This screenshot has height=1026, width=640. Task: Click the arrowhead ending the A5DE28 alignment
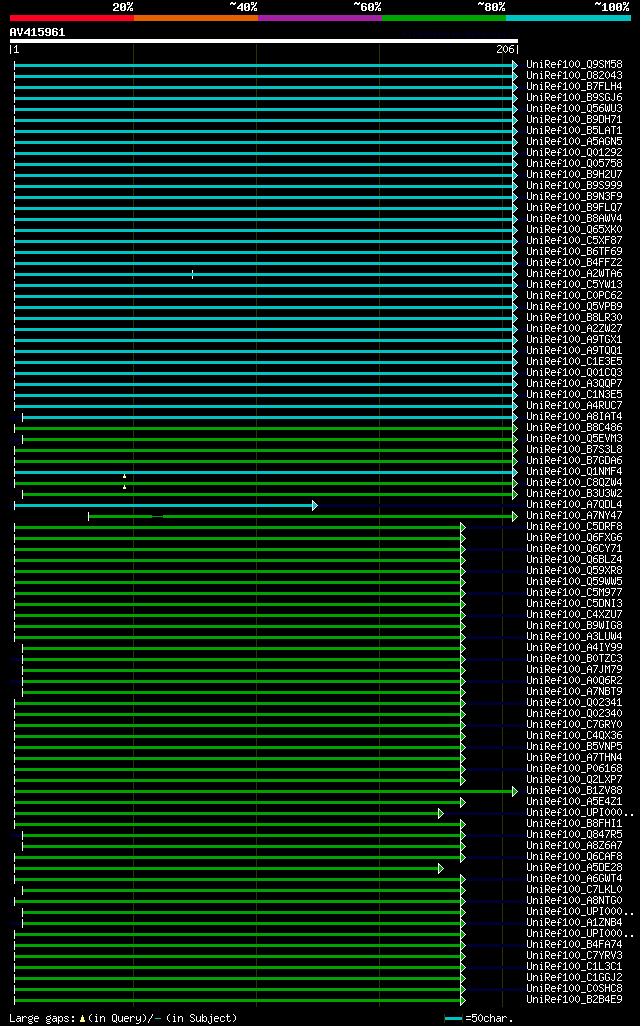coord(441,869)
